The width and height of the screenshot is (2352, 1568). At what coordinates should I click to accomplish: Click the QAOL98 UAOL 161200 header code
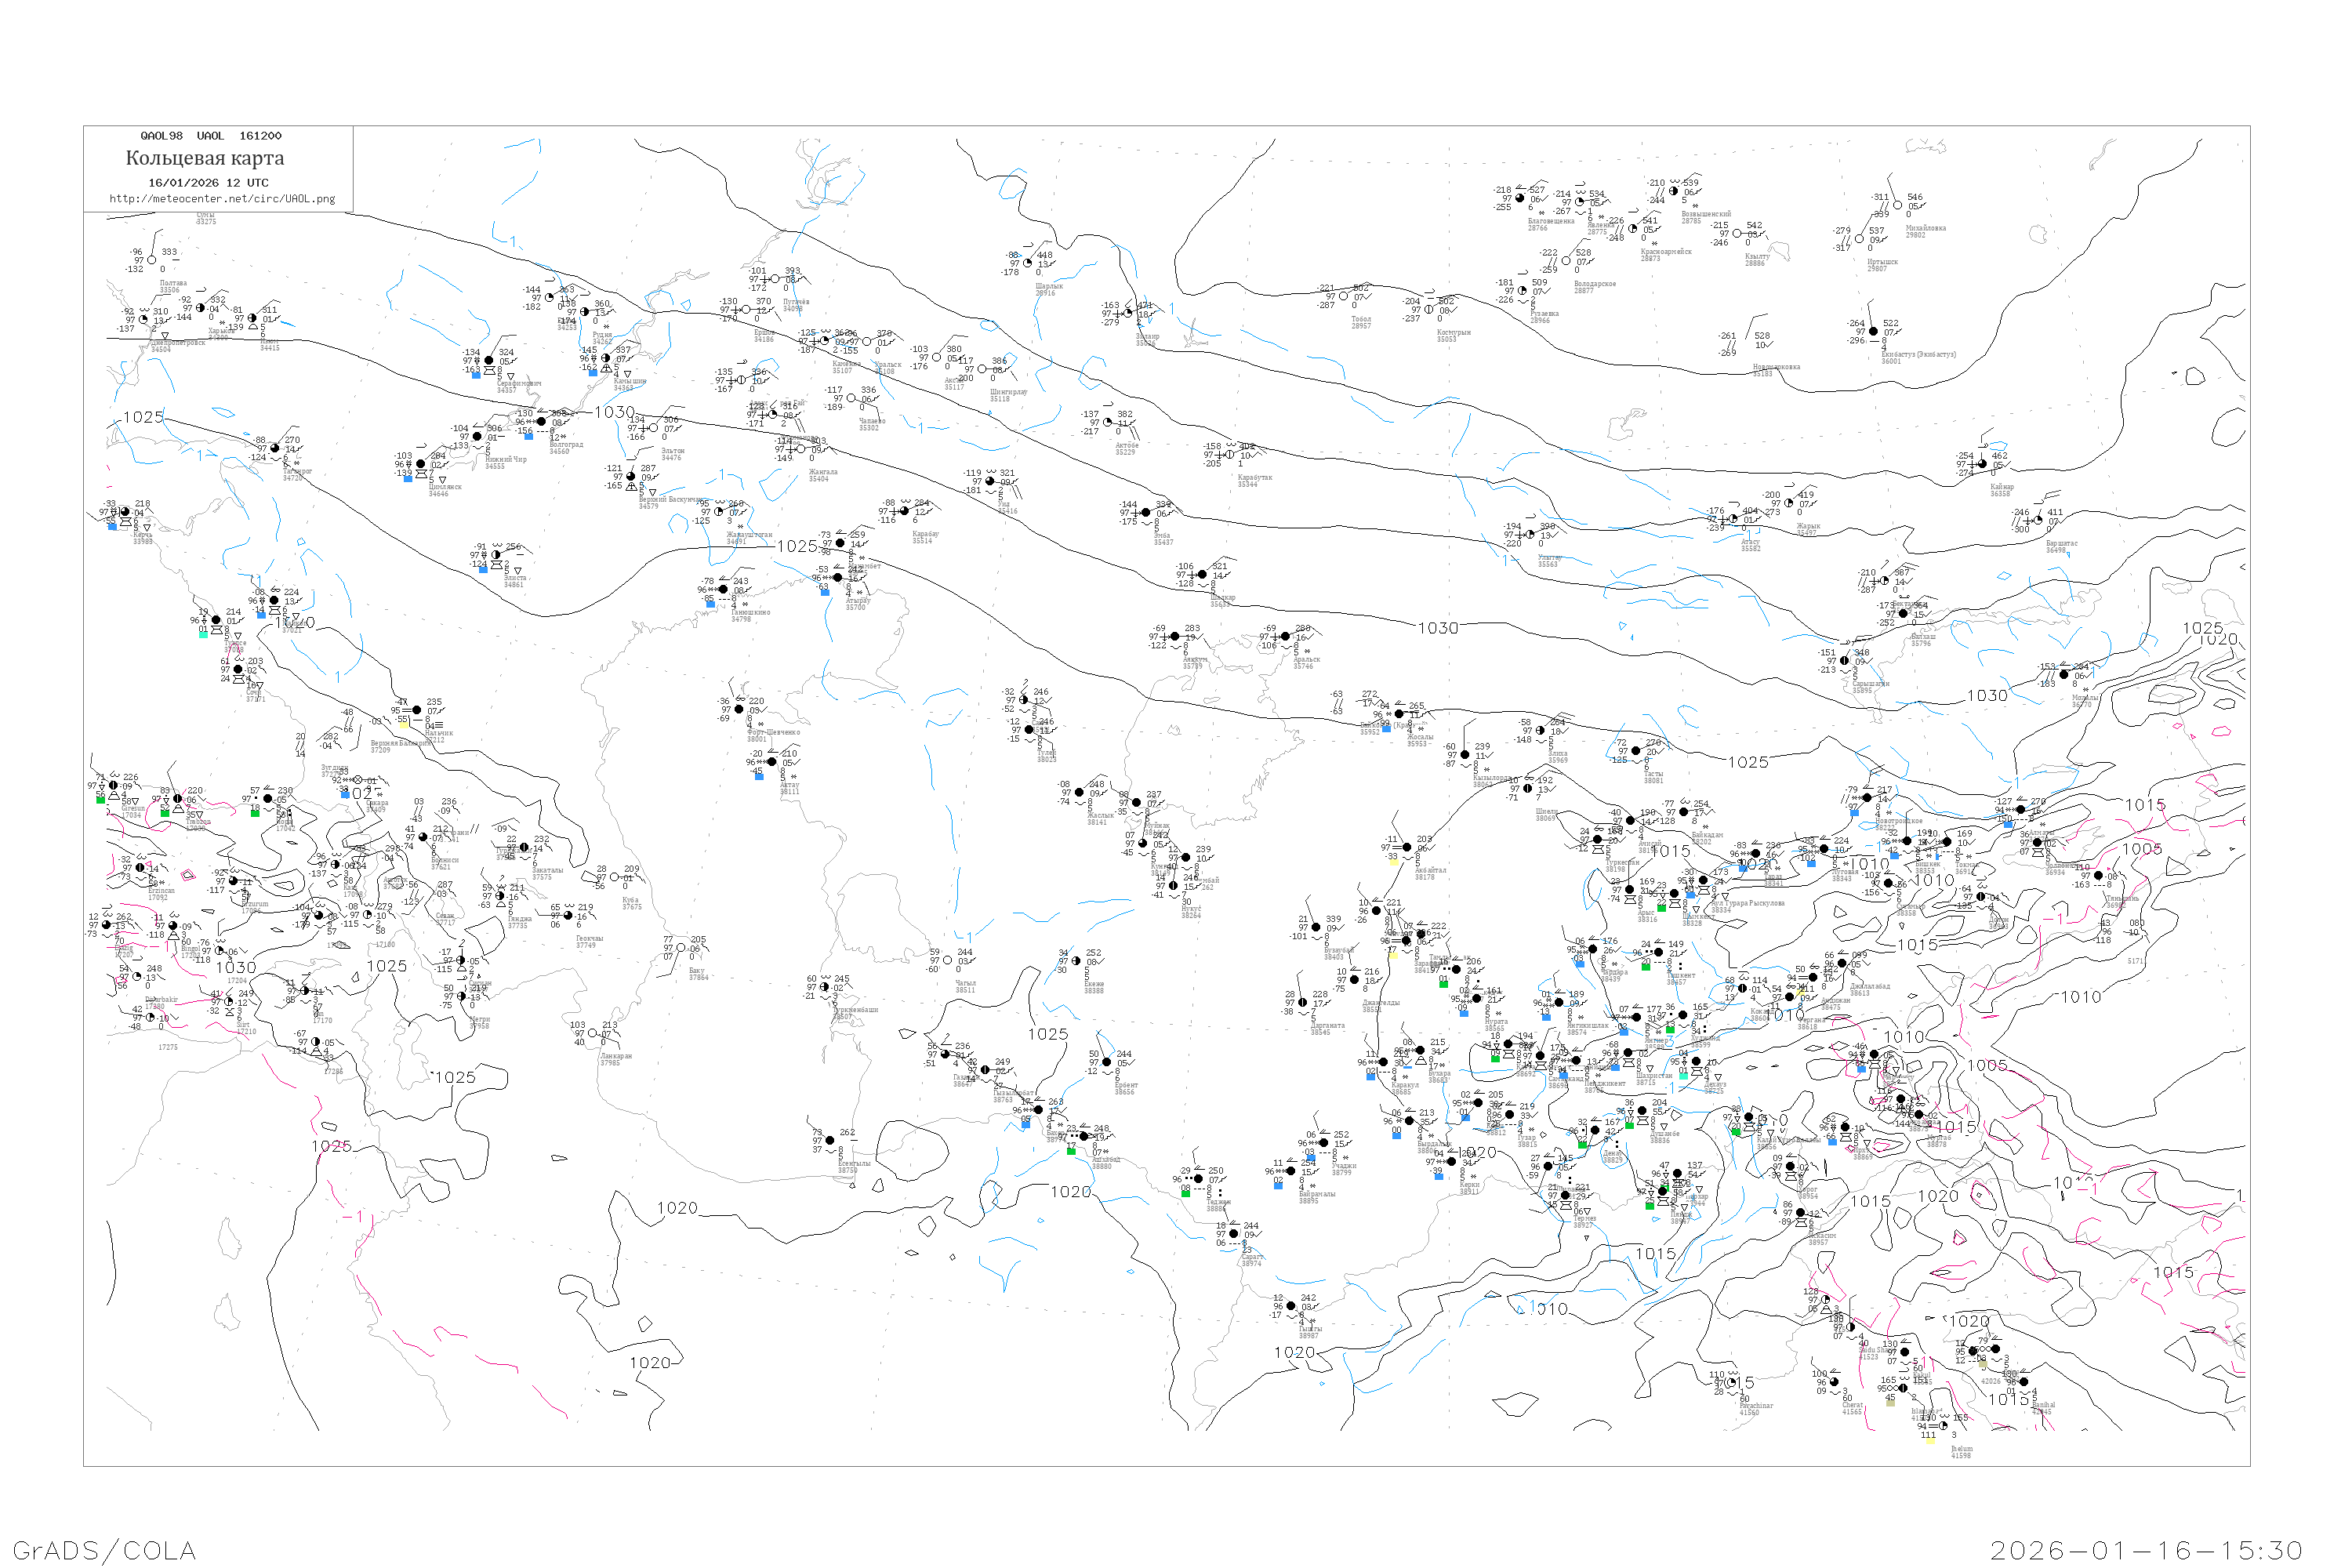click(210, 136)
